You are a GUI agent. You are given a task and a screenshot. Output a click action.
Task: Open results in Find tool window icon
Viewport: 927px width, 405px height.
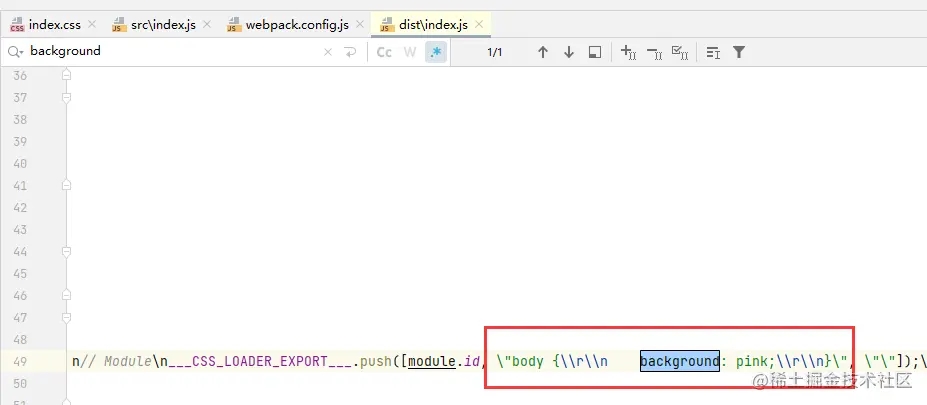(595, 52)
